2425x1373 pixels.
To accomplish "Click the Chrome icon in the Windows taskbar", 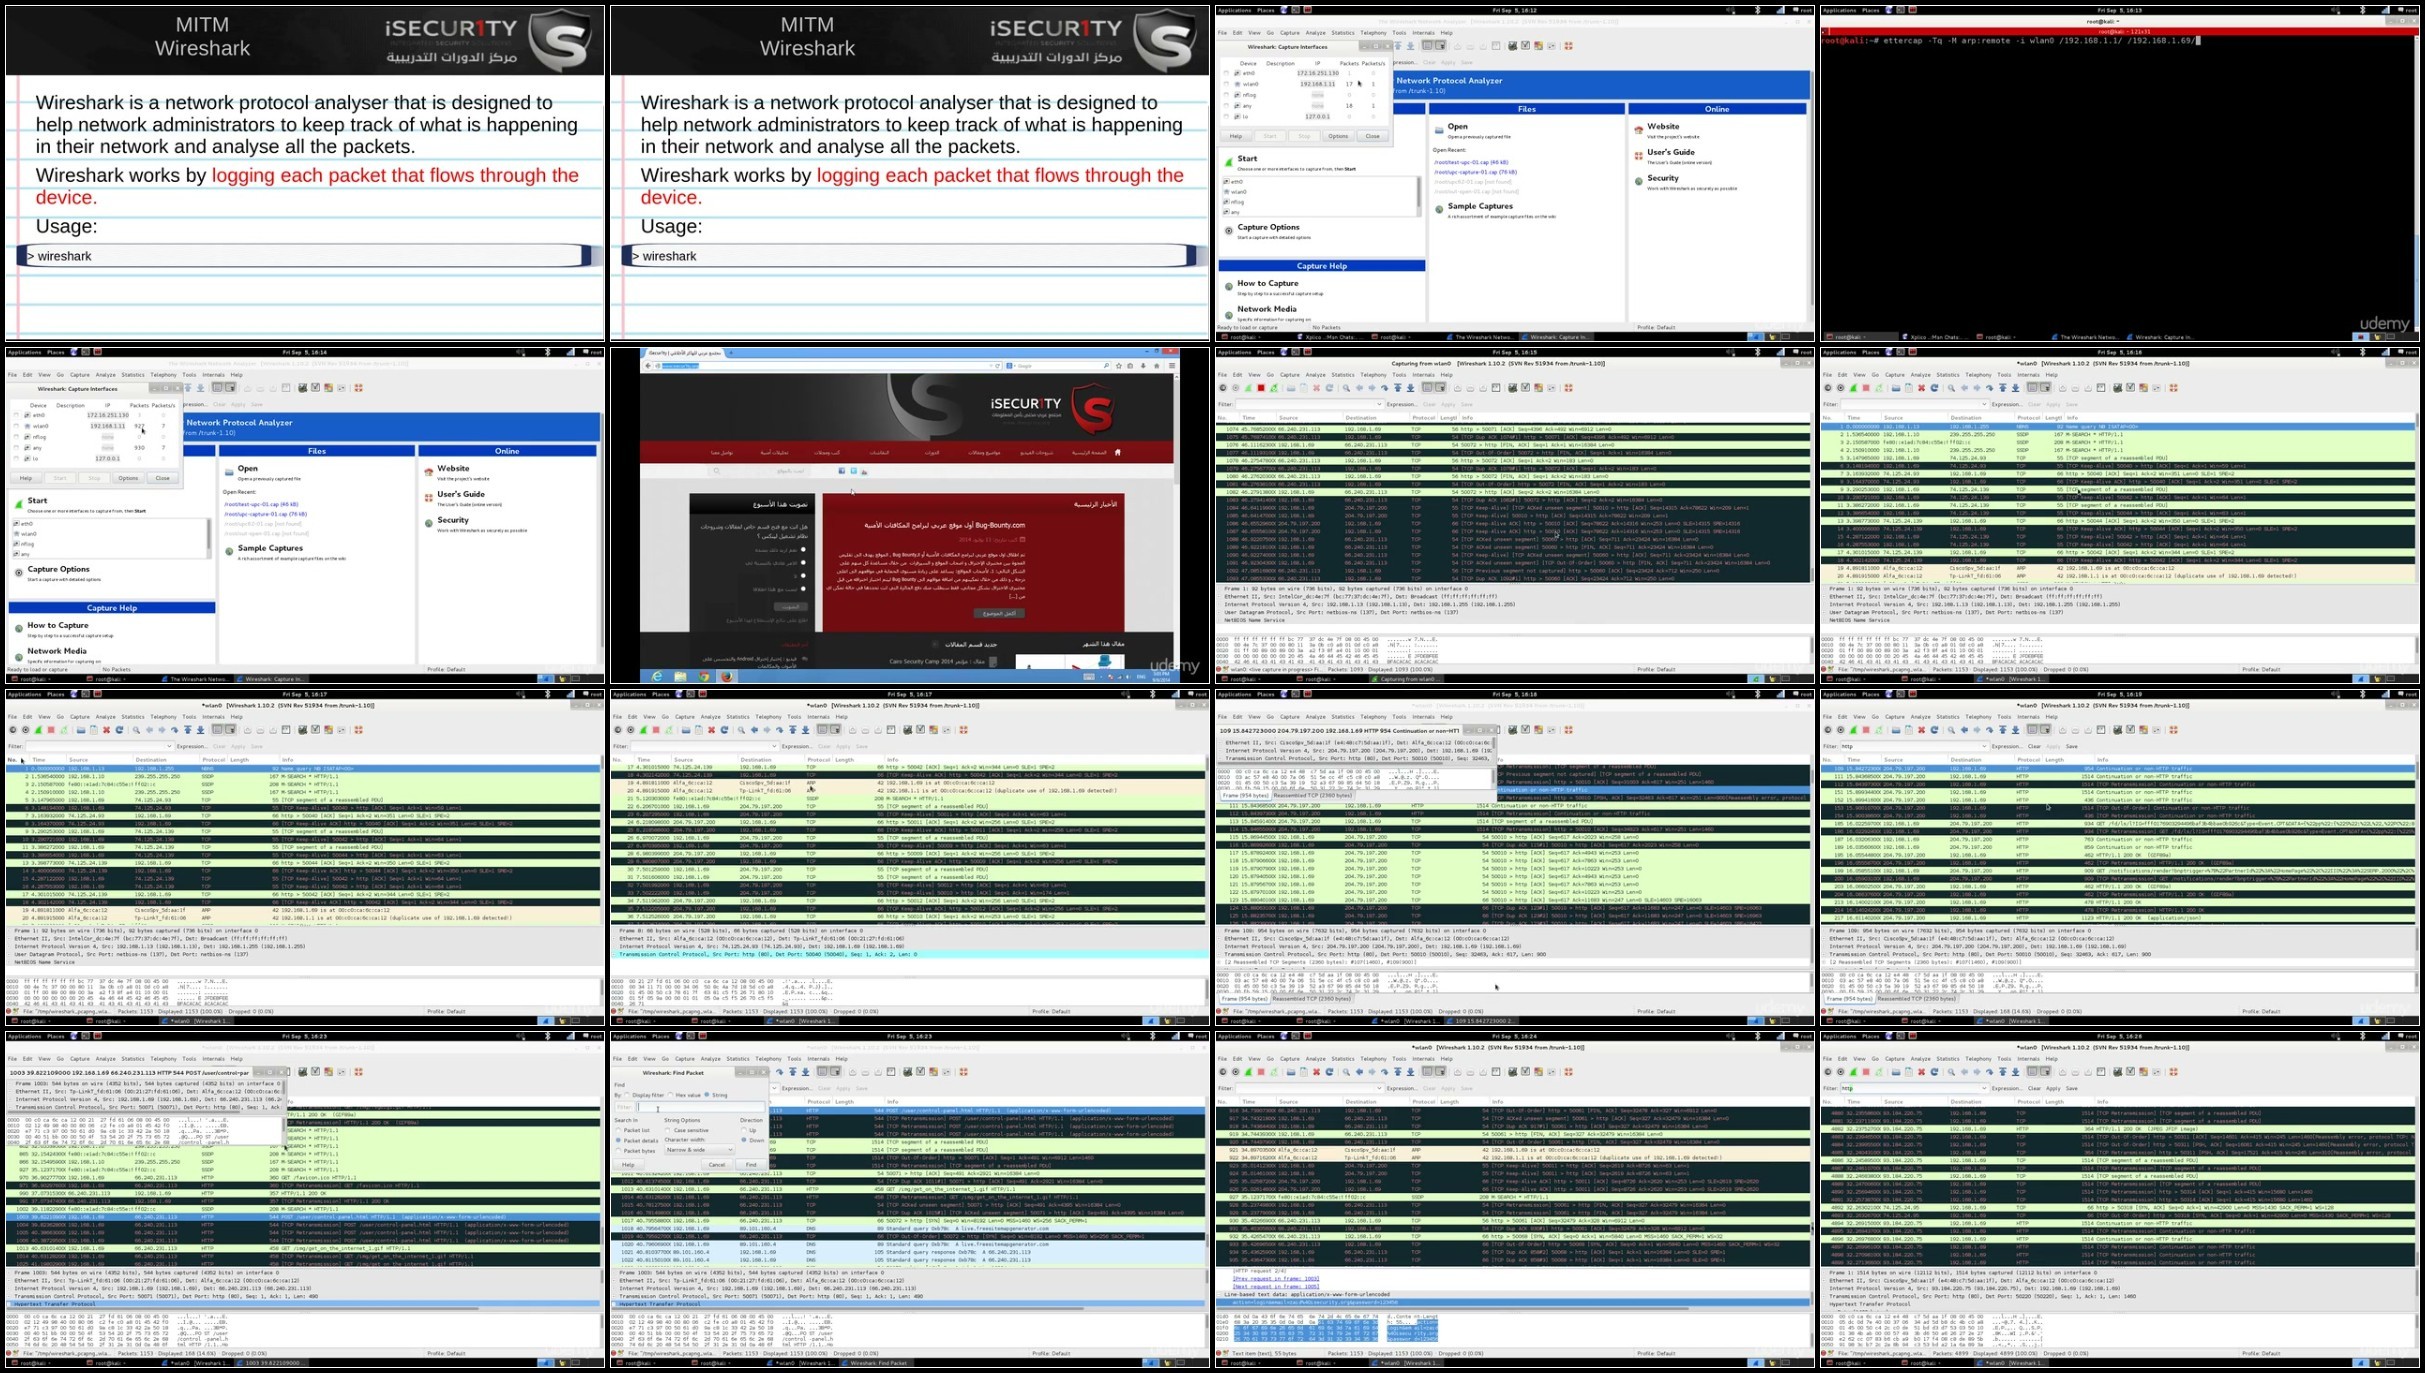I will tap(704, 677).
